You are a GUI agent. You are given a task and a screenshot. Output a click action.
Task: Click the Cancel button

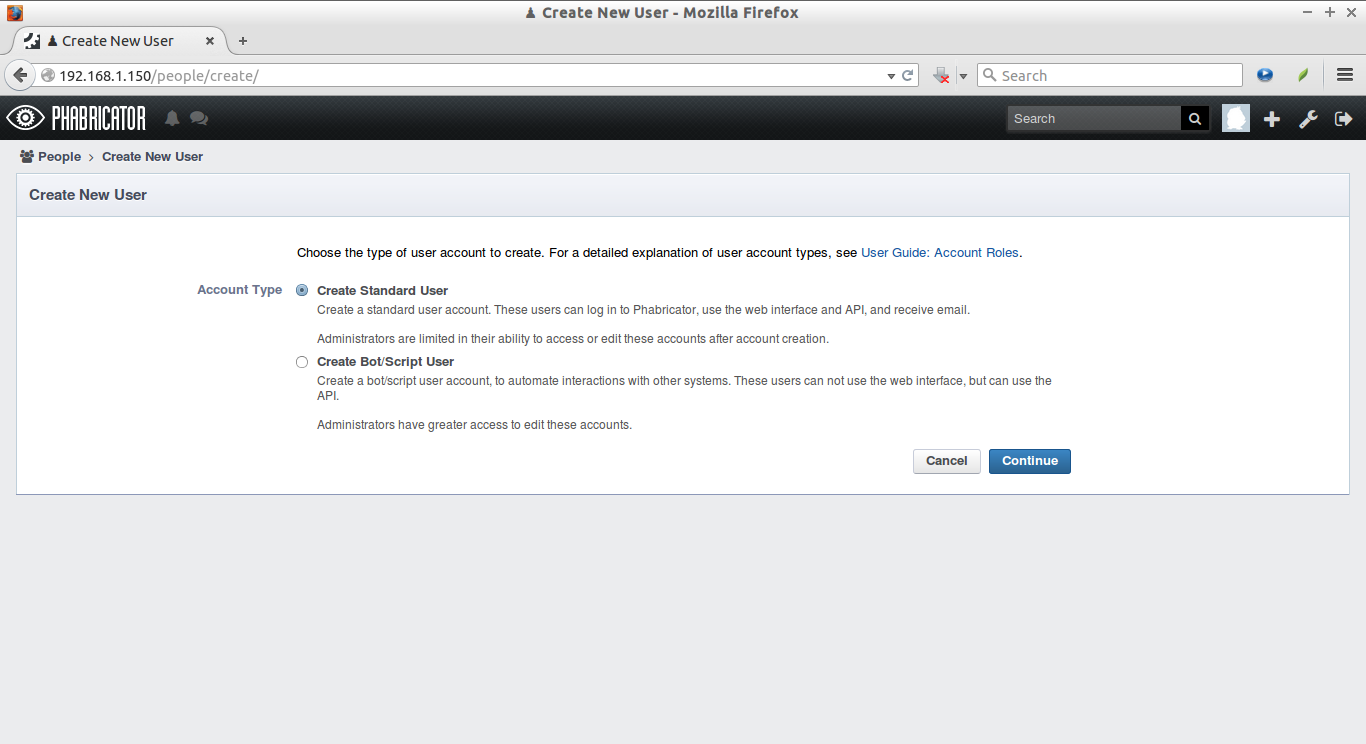(x=946, y=461)
